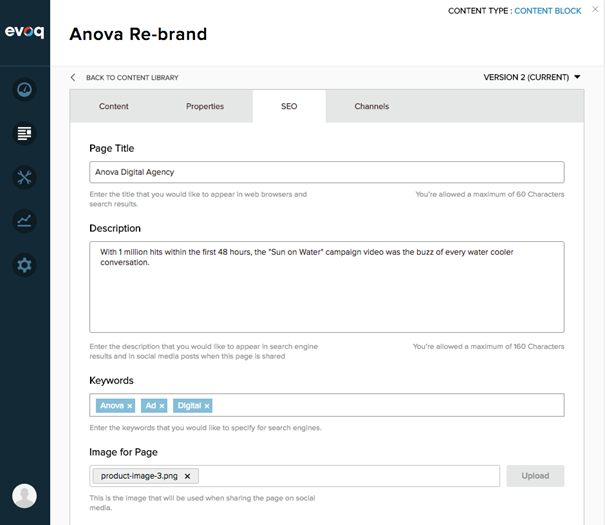The image size is (605, 525).
Task: Go back to Content Library link
Action: point(132,78)
